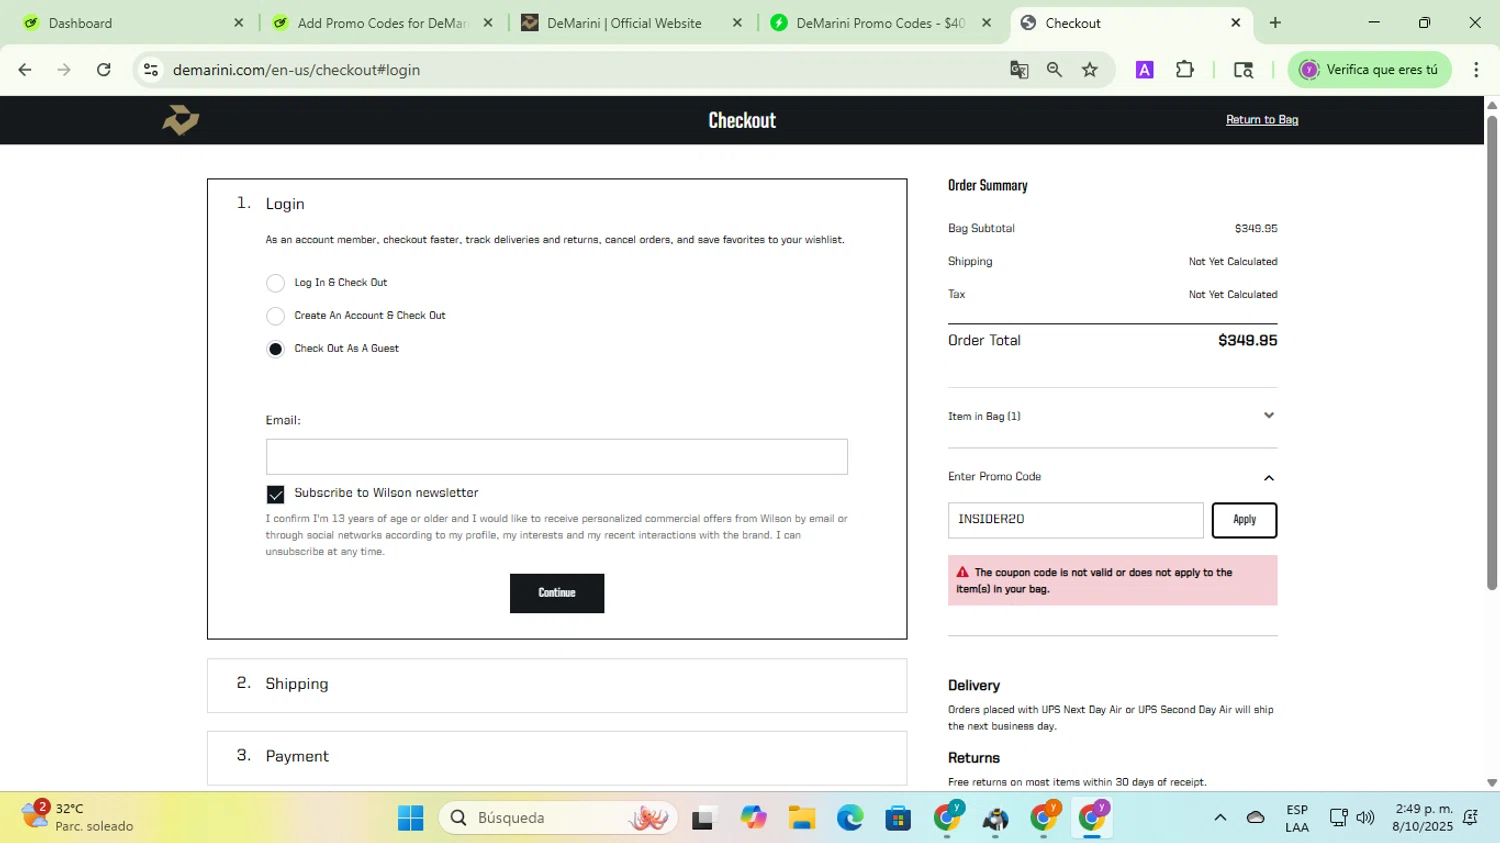This screenshot has width=1500, height=843.
Task: Close the Checkout tab
Action: coord(1235,23)
